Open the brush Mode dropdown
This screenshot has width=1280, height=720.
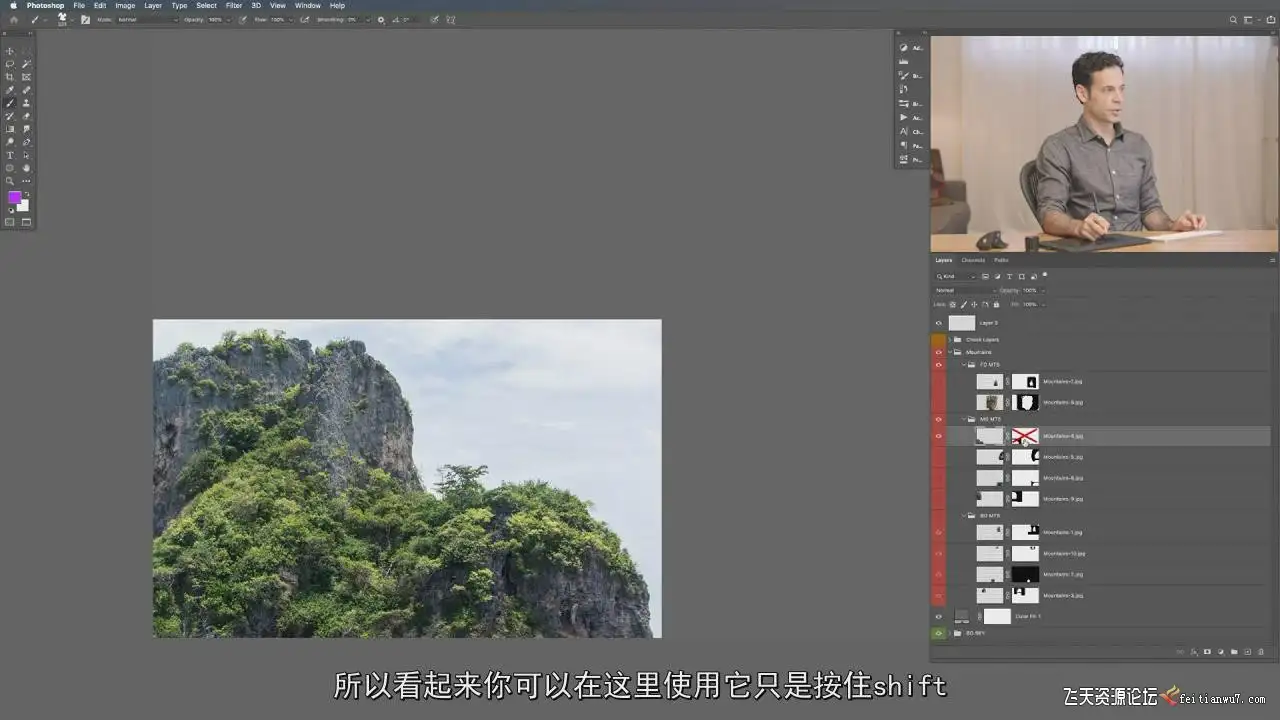click(x=148, y=19)
